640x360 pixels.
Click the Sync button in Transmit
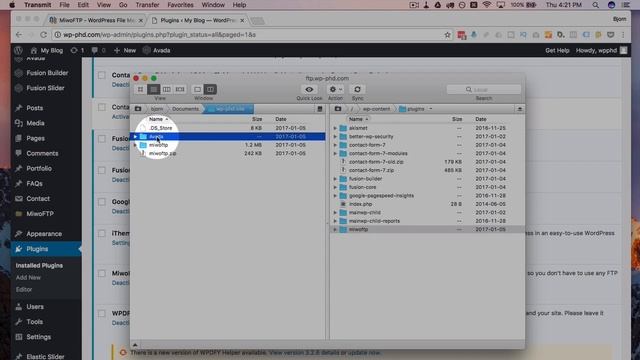click(x=357, y=89)
